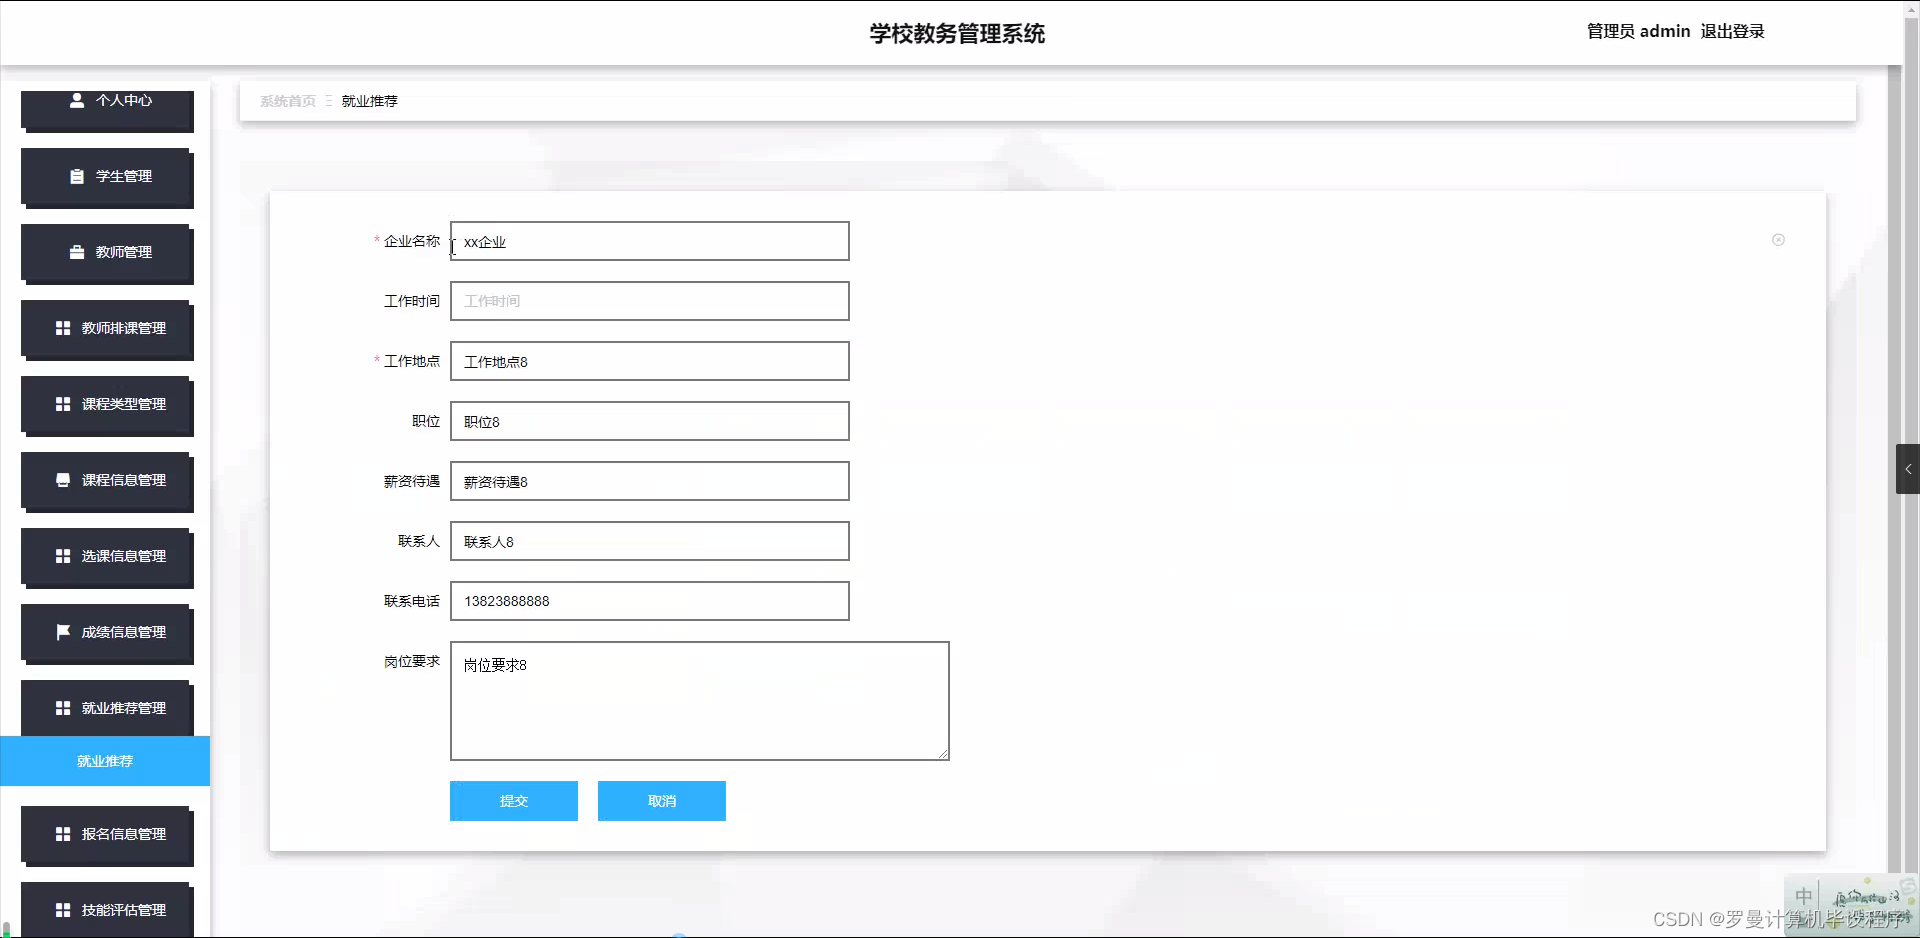Click the document icon beside 学生管理
The width and height of the screenshot is (1920, 938).
point(78,176)
